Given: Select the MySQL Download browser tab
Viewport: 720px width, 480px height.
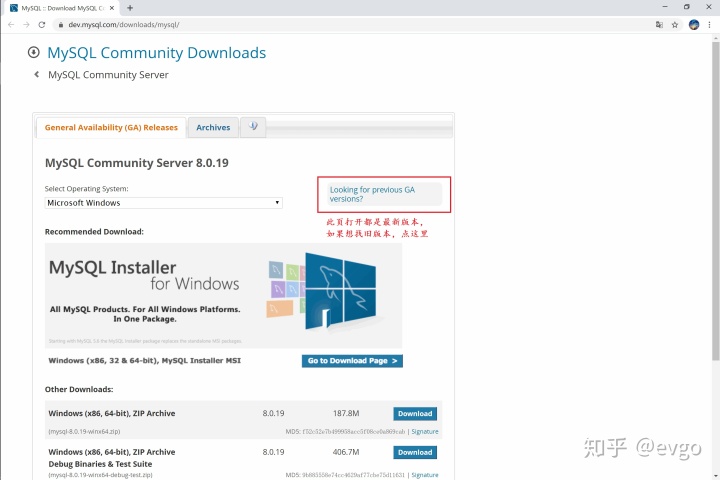Looking at the screenshot, I should coord(62,8).
